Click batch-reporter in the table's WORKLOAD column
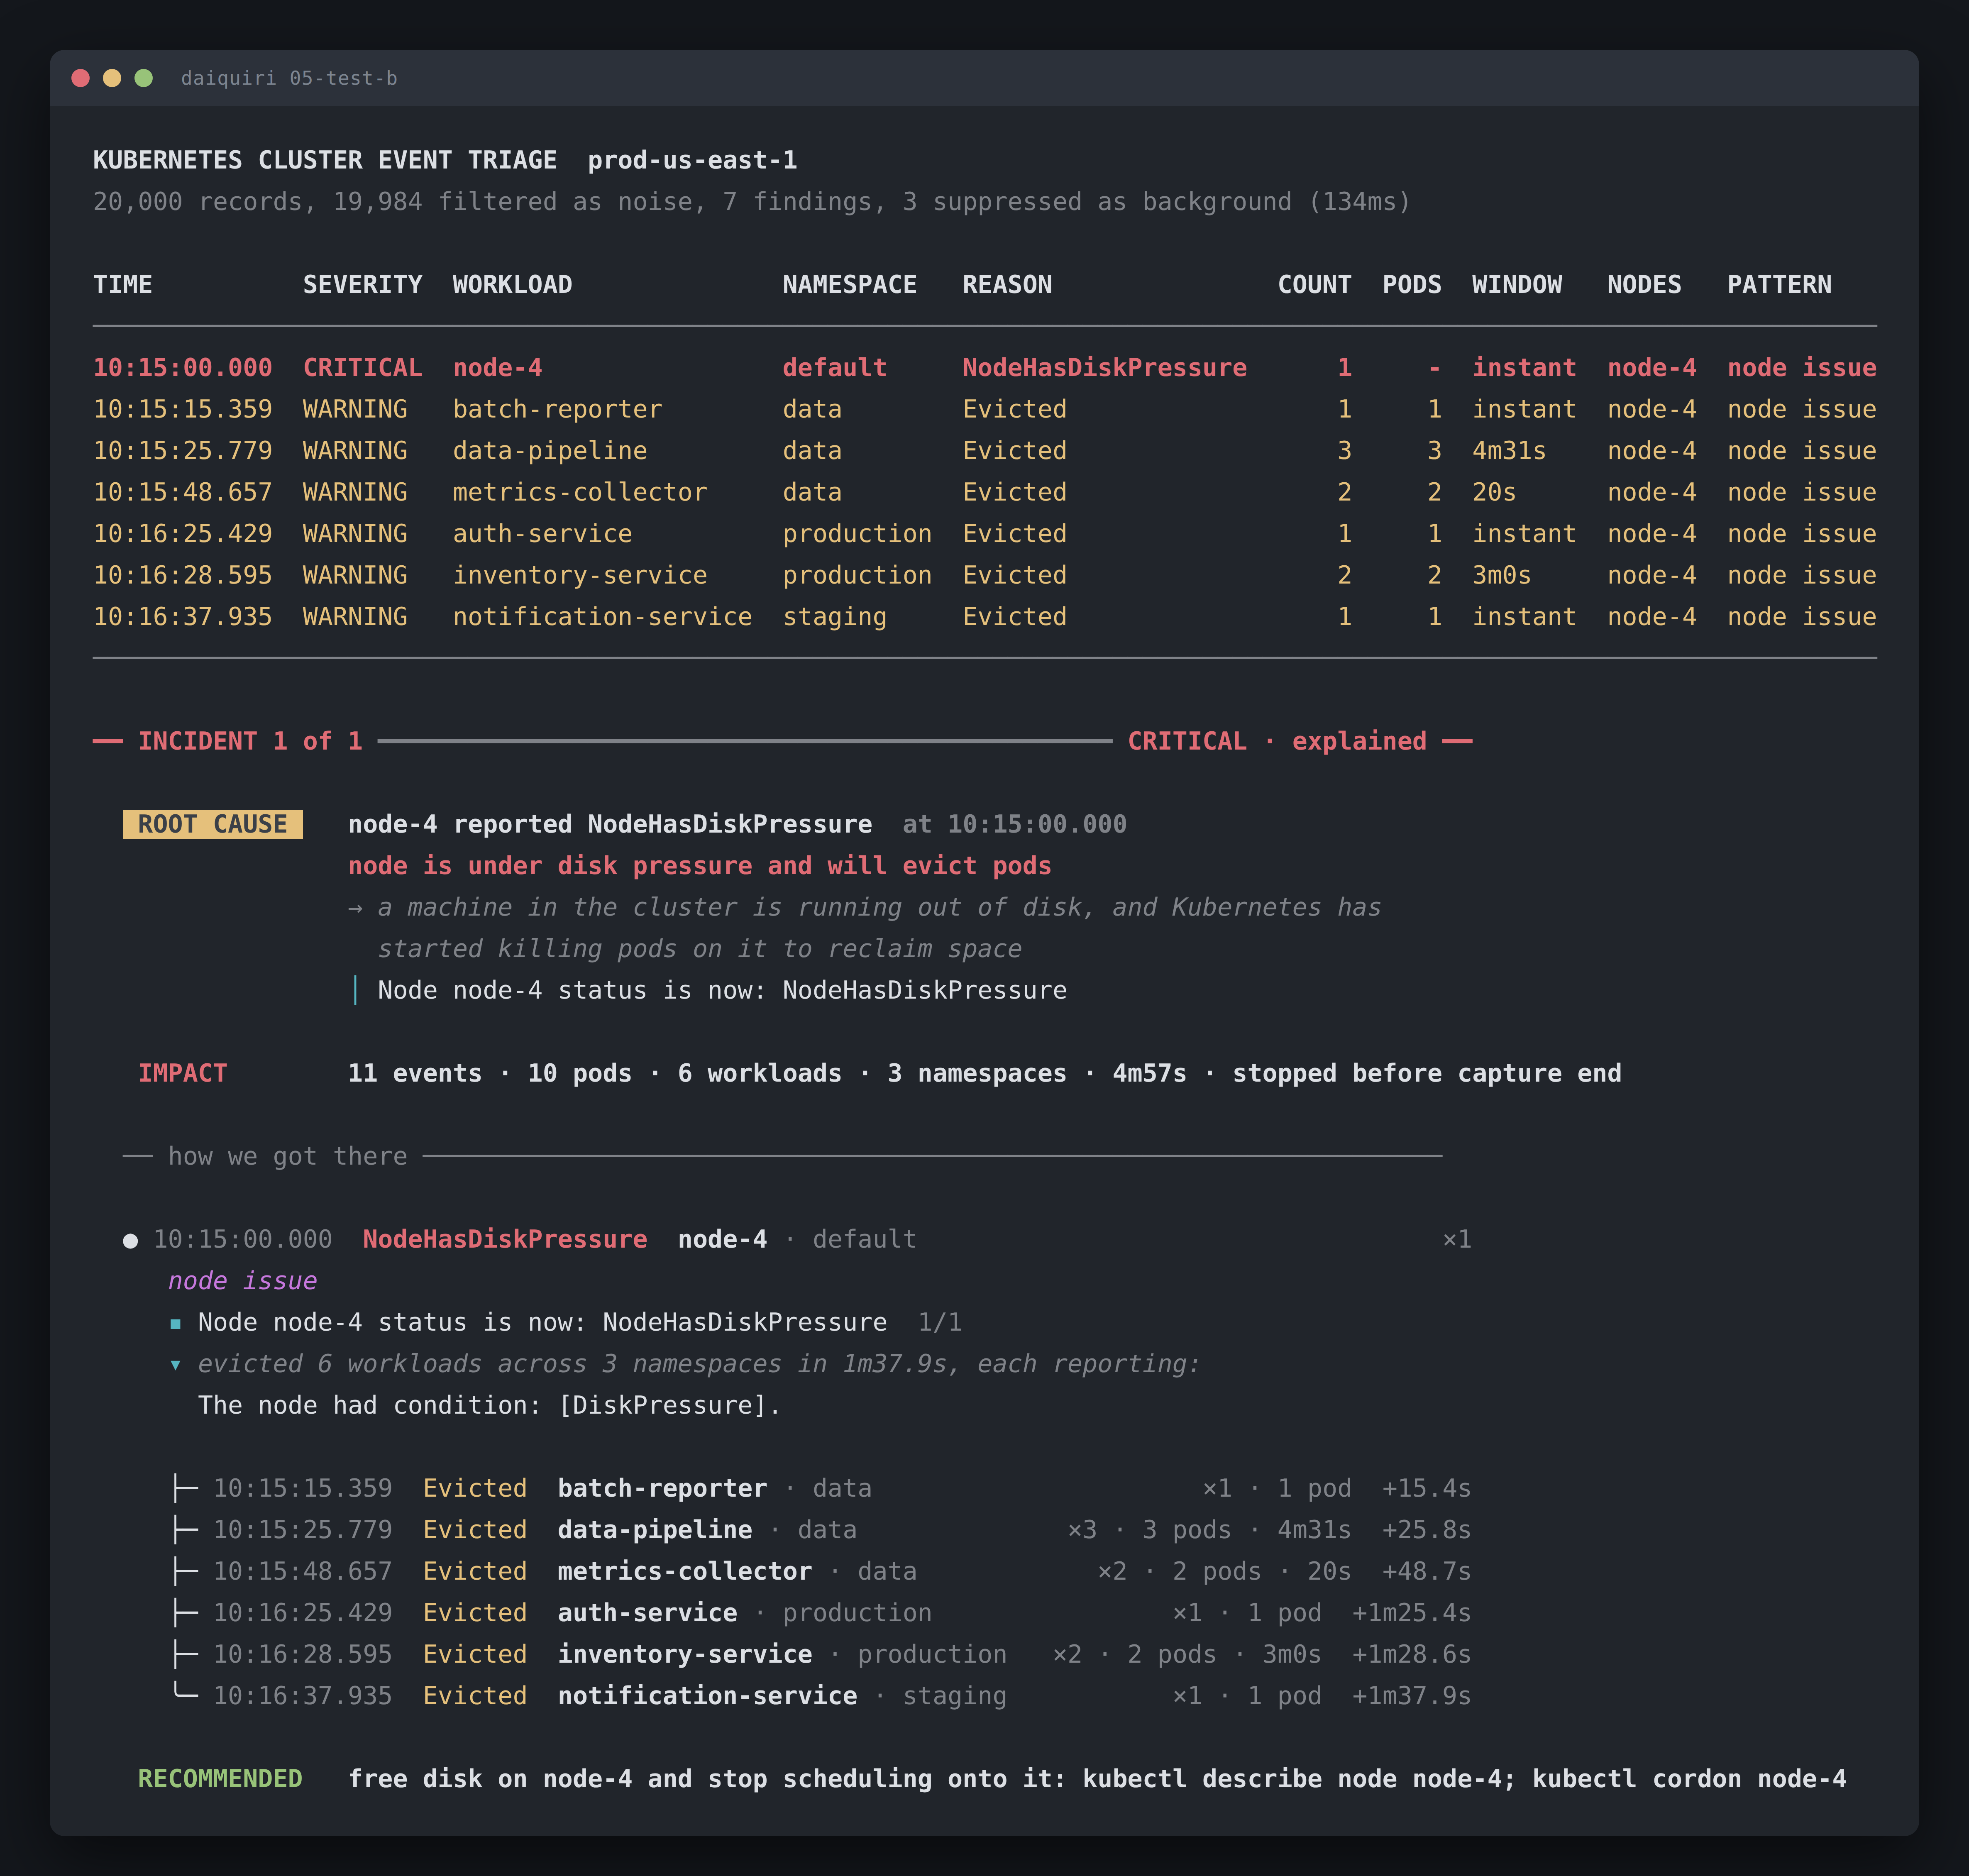This screenshot has height=1876, width=1969. [x=558, y=409]
